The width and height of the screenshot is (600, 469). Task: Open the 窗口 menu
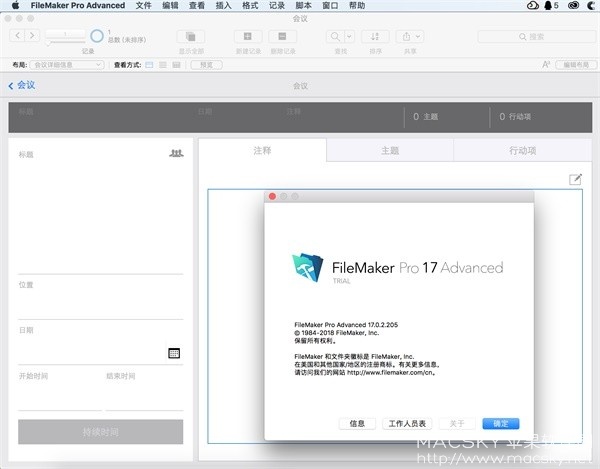click(330, 5)
